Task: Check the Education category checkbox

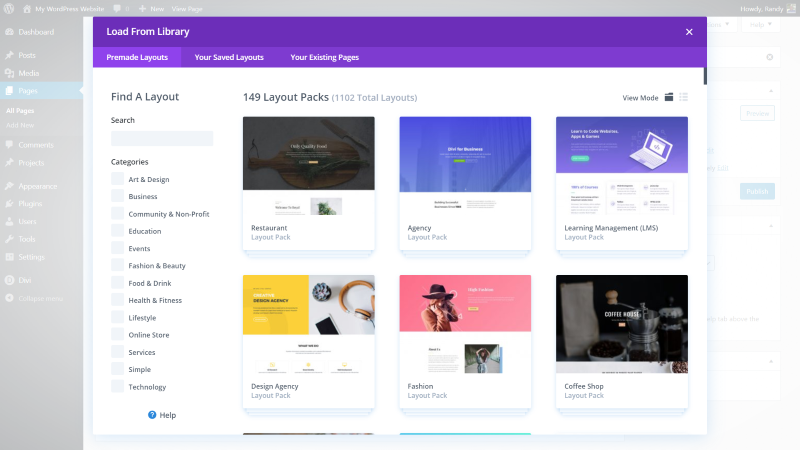Action: [x=117, y=231]
